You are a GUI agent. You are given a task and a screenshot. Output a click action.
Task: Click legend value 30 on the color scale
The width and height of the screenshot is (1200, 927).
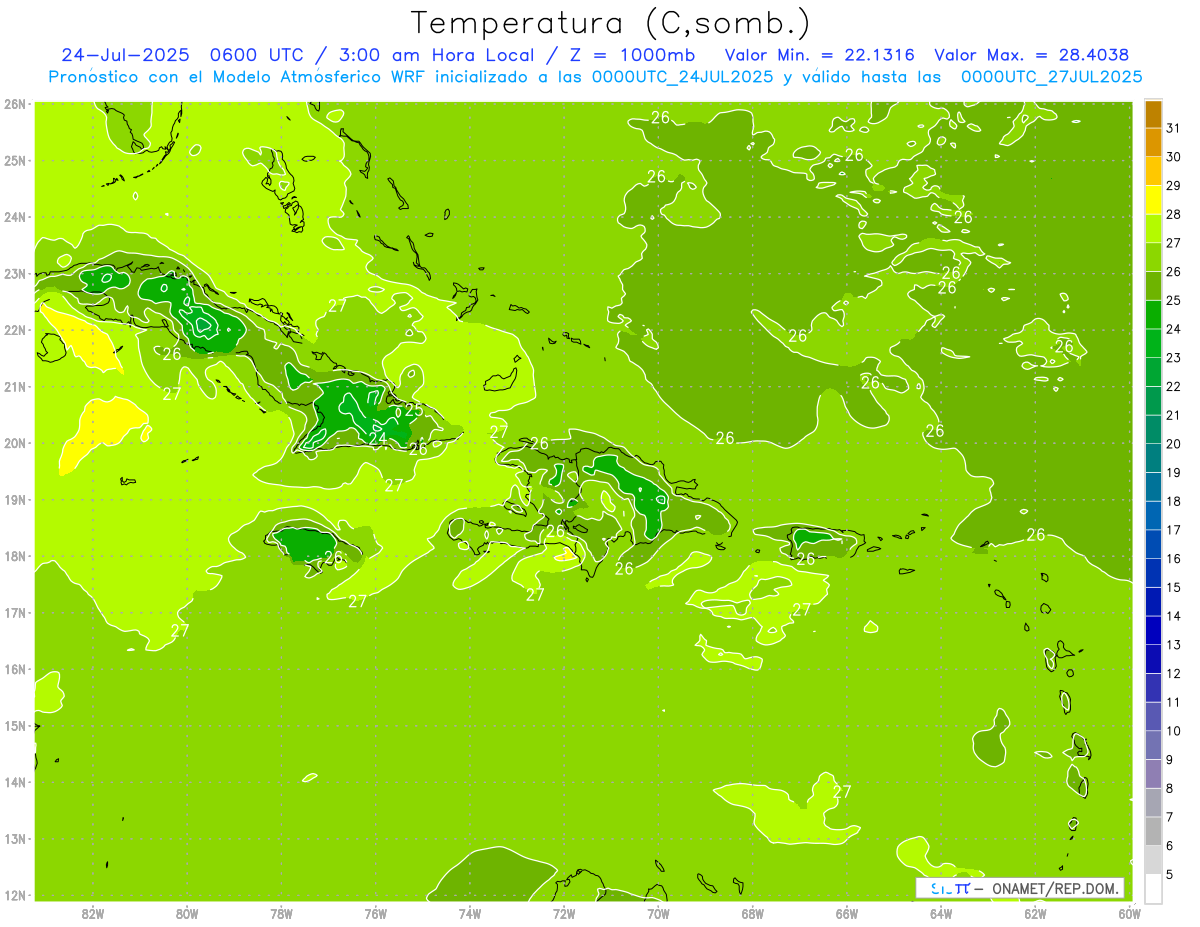pos(1174,157)
